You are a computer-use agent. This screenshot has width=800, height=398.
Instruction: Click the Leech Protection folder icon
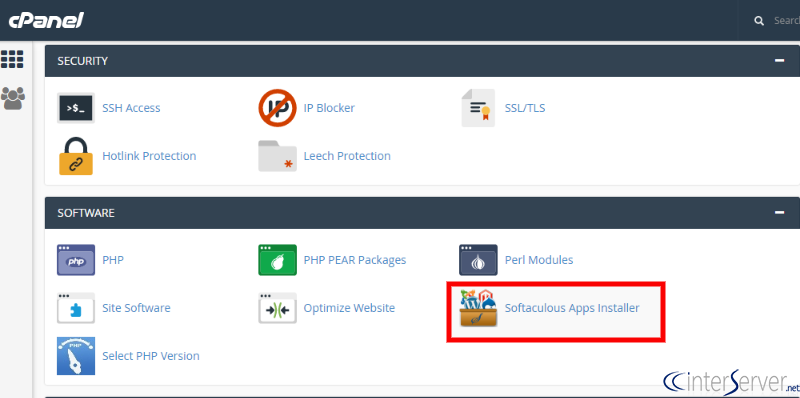[x=277, y=156]
